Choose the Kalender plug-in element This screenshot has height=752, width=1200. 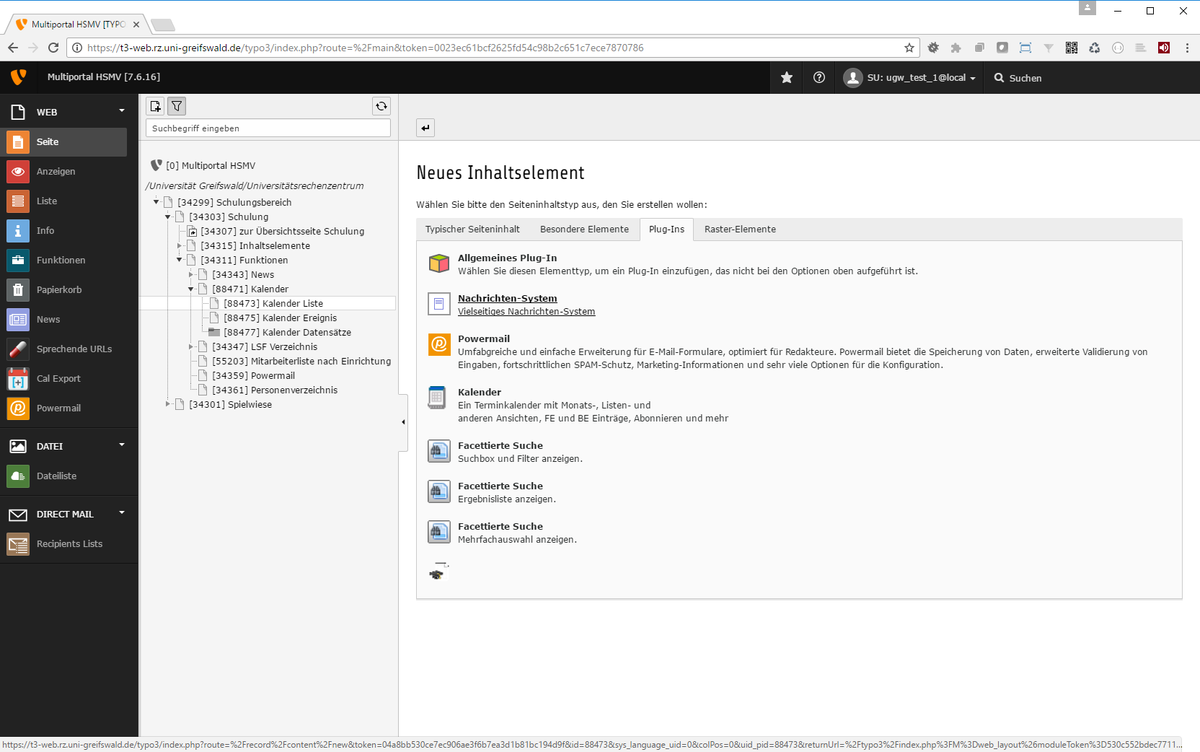pyautogui.click(x=479, y=392)
